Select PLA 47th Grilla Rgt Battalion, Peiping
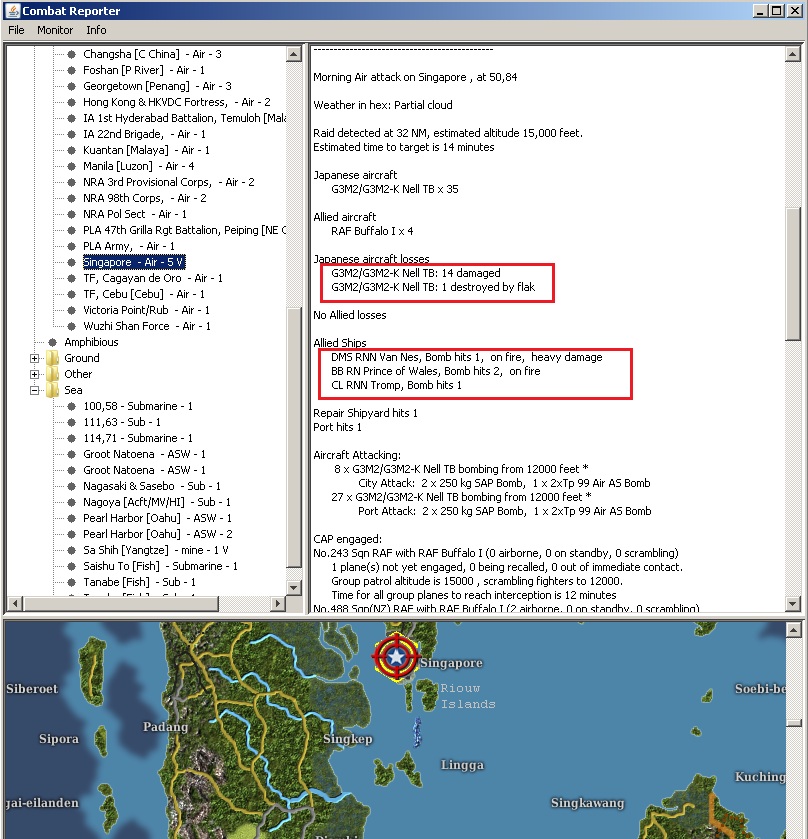This screenshot has width=808, height=839. 184,230
